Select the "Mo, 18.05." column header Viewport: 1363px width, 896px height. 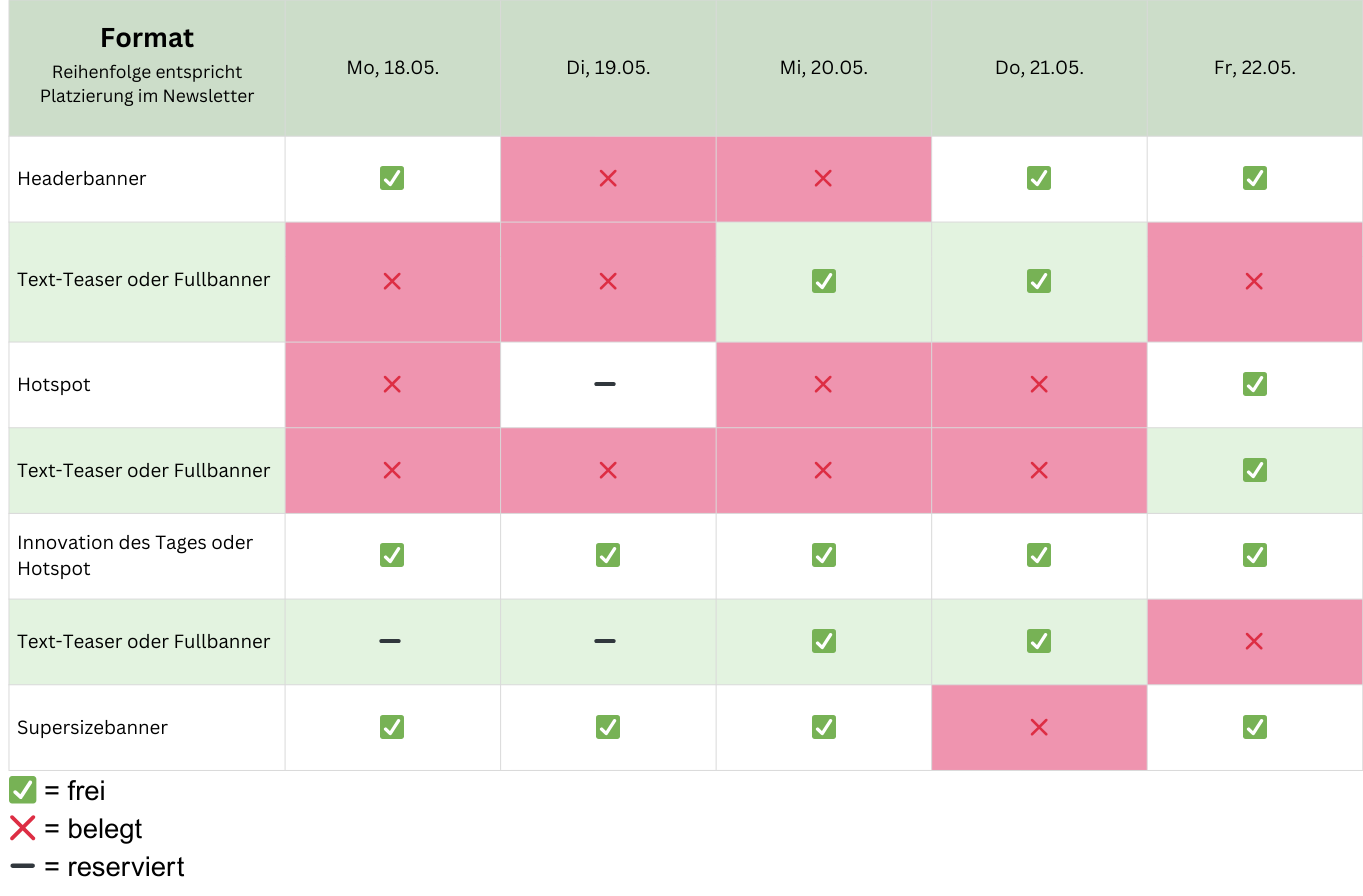pos(393,69)
